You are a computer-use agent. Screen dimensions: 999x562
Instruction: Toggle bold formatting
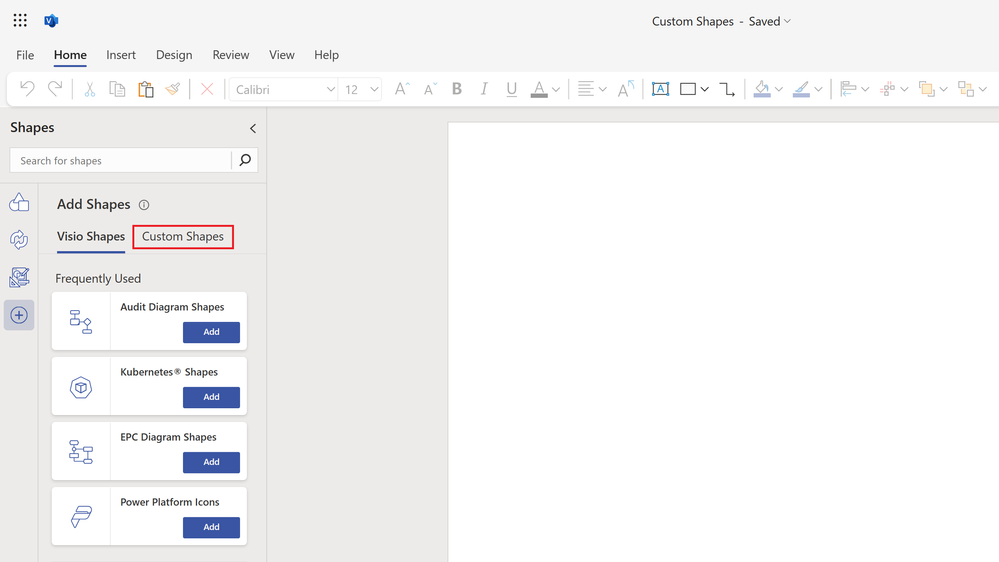click(x=457, y=89)
